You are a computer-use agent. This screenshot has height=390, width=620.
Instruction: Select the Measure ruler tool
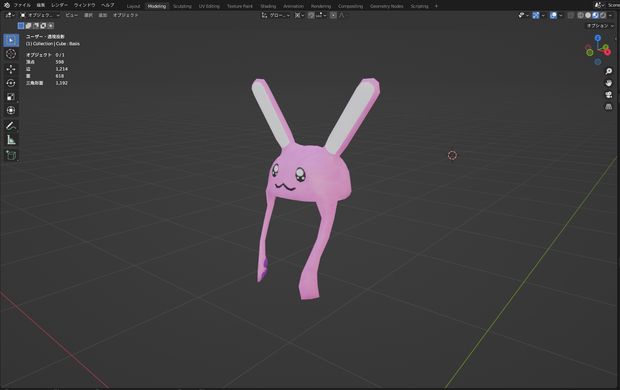point(11,140)
